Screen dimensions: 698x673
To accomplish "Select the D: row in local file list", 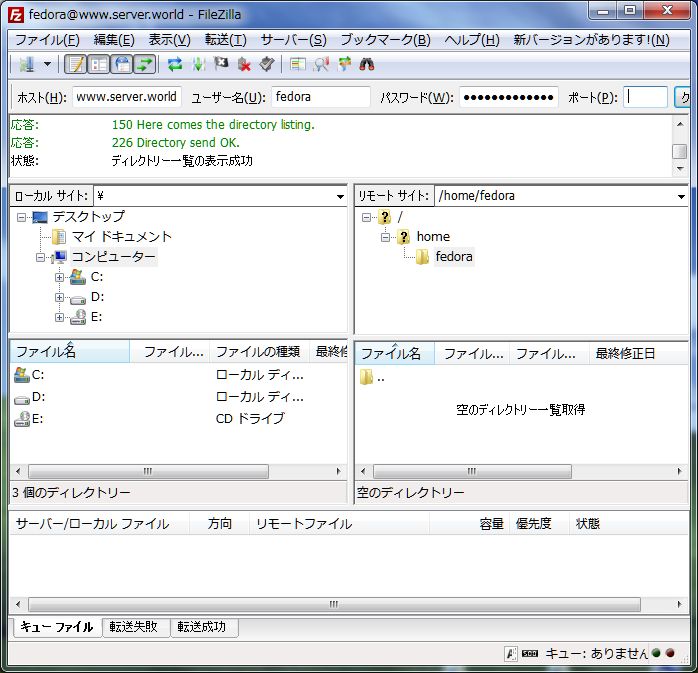I will point(178,397).
